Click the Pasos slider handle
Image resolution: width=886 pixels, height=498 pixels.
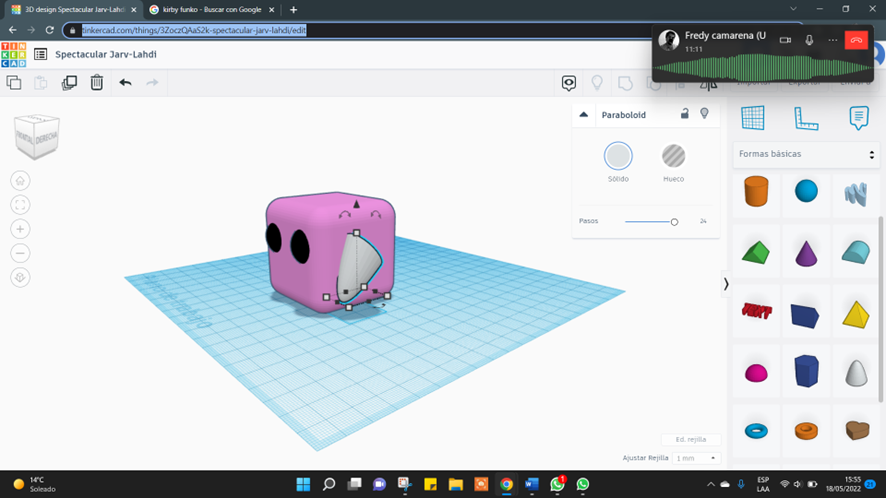click(674, 222)
